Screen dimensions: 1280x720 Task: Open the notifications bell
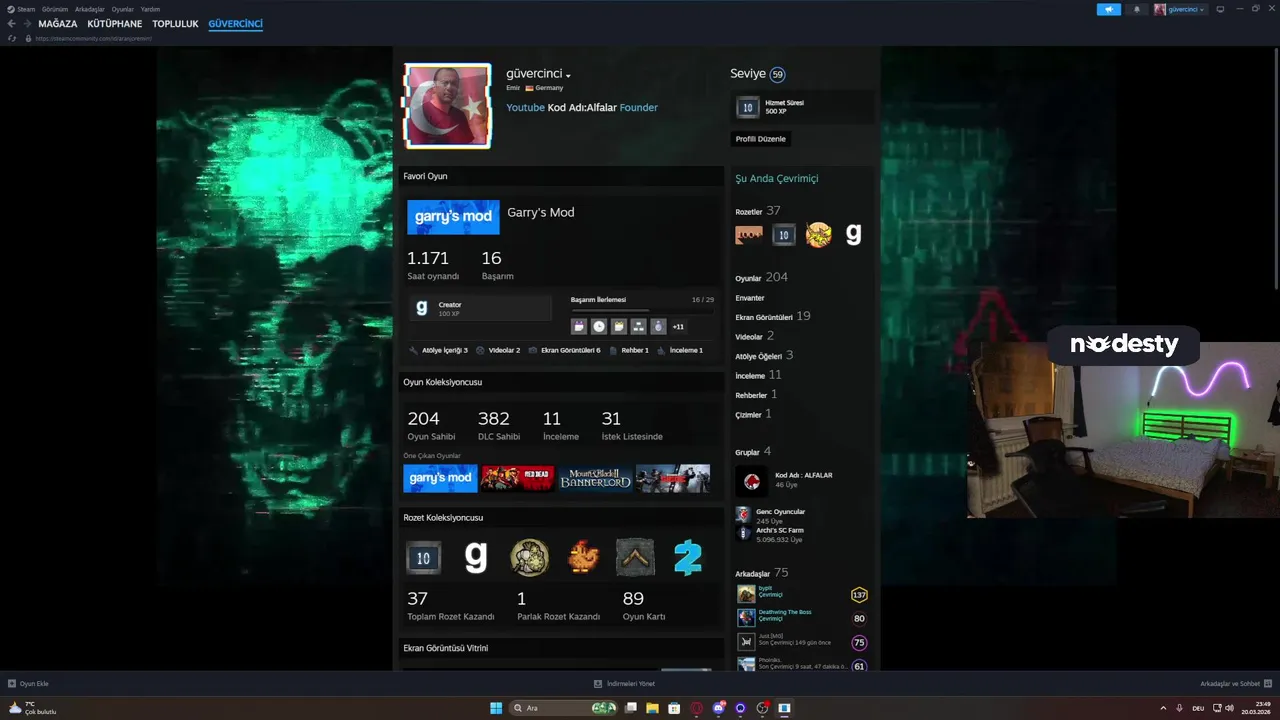[1137, 9]
